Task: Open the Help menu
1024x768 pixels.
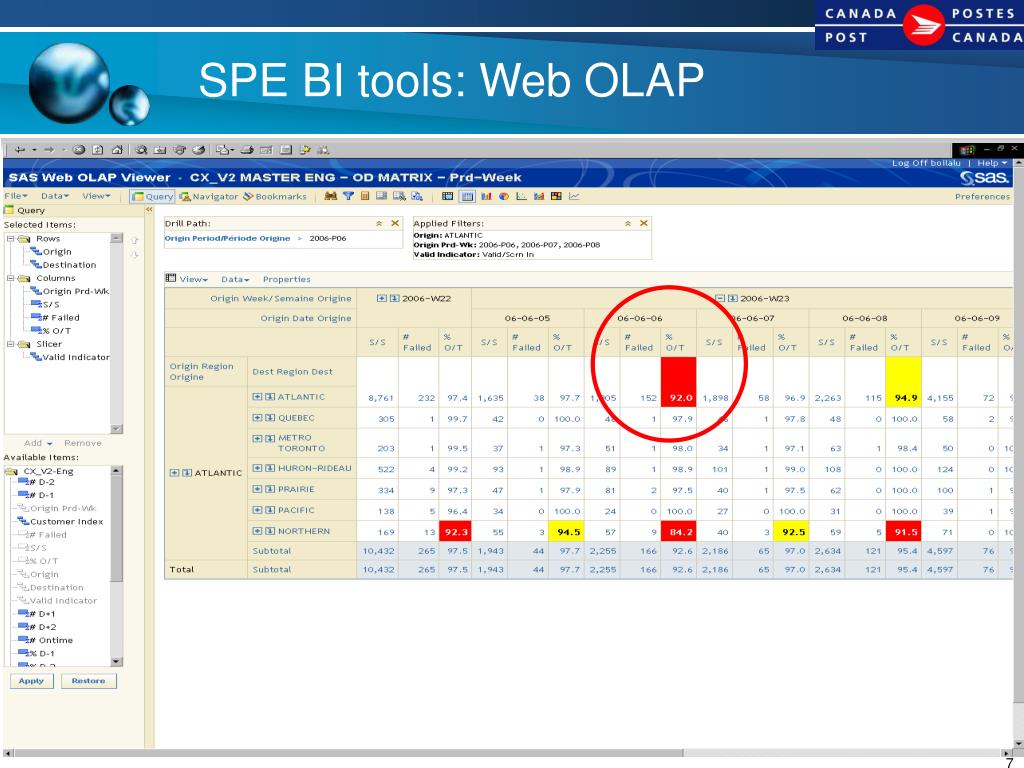Action: [x=992, y=163]
